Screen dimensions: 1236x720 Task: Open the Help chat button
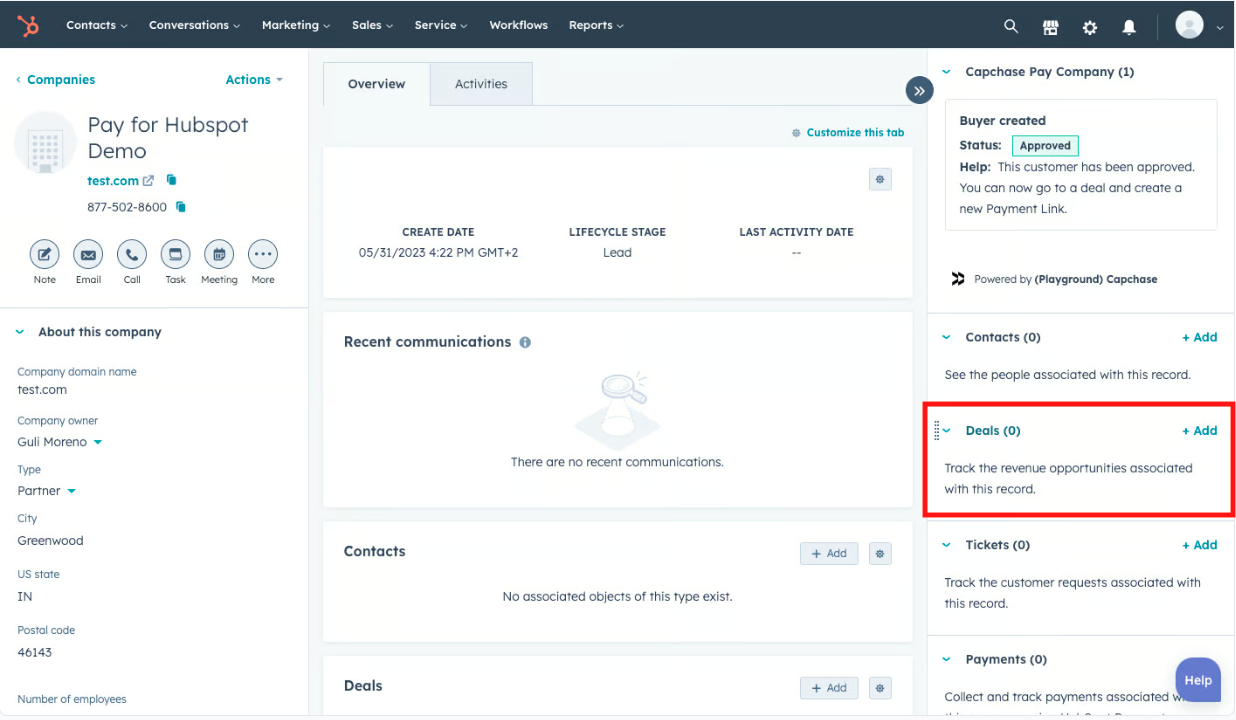click(1198, 680)
